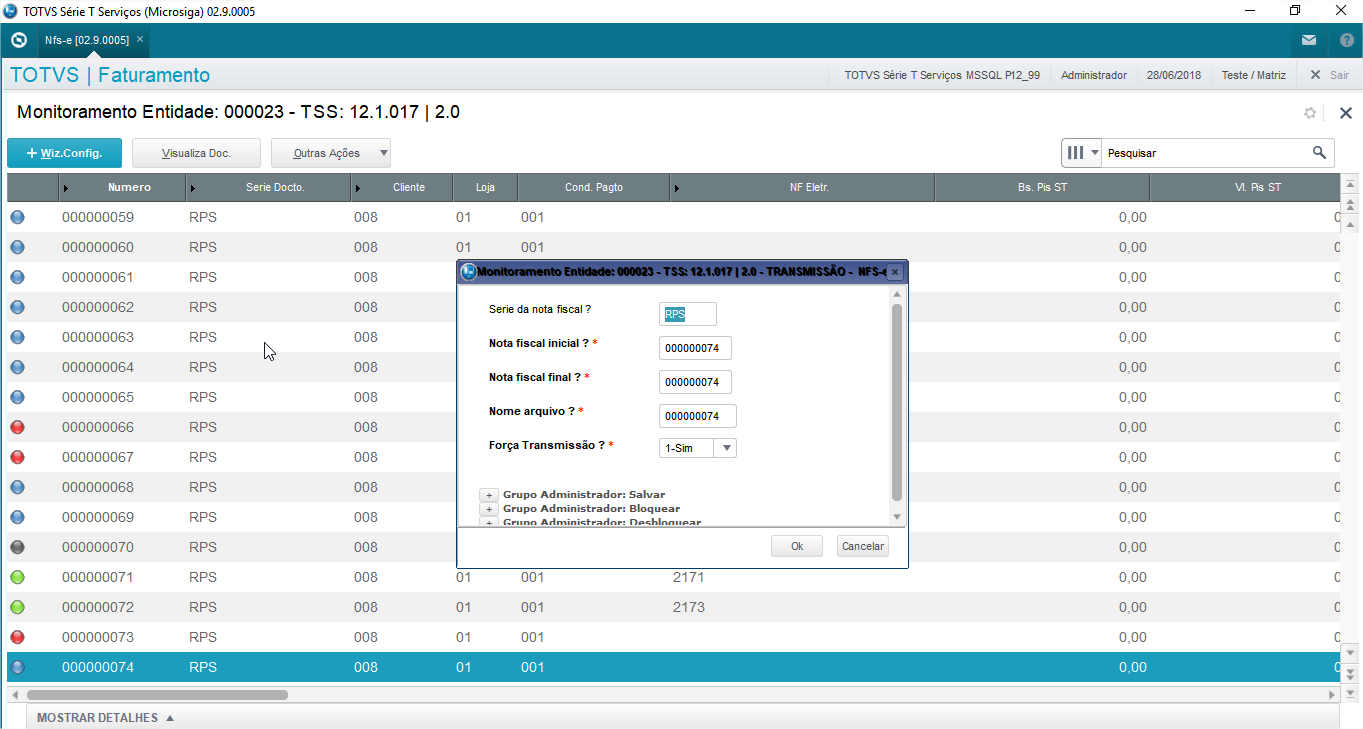1363x729 pixels.
Task: Click the blue status icon of row 000000060
Action: tap(17, 247)
